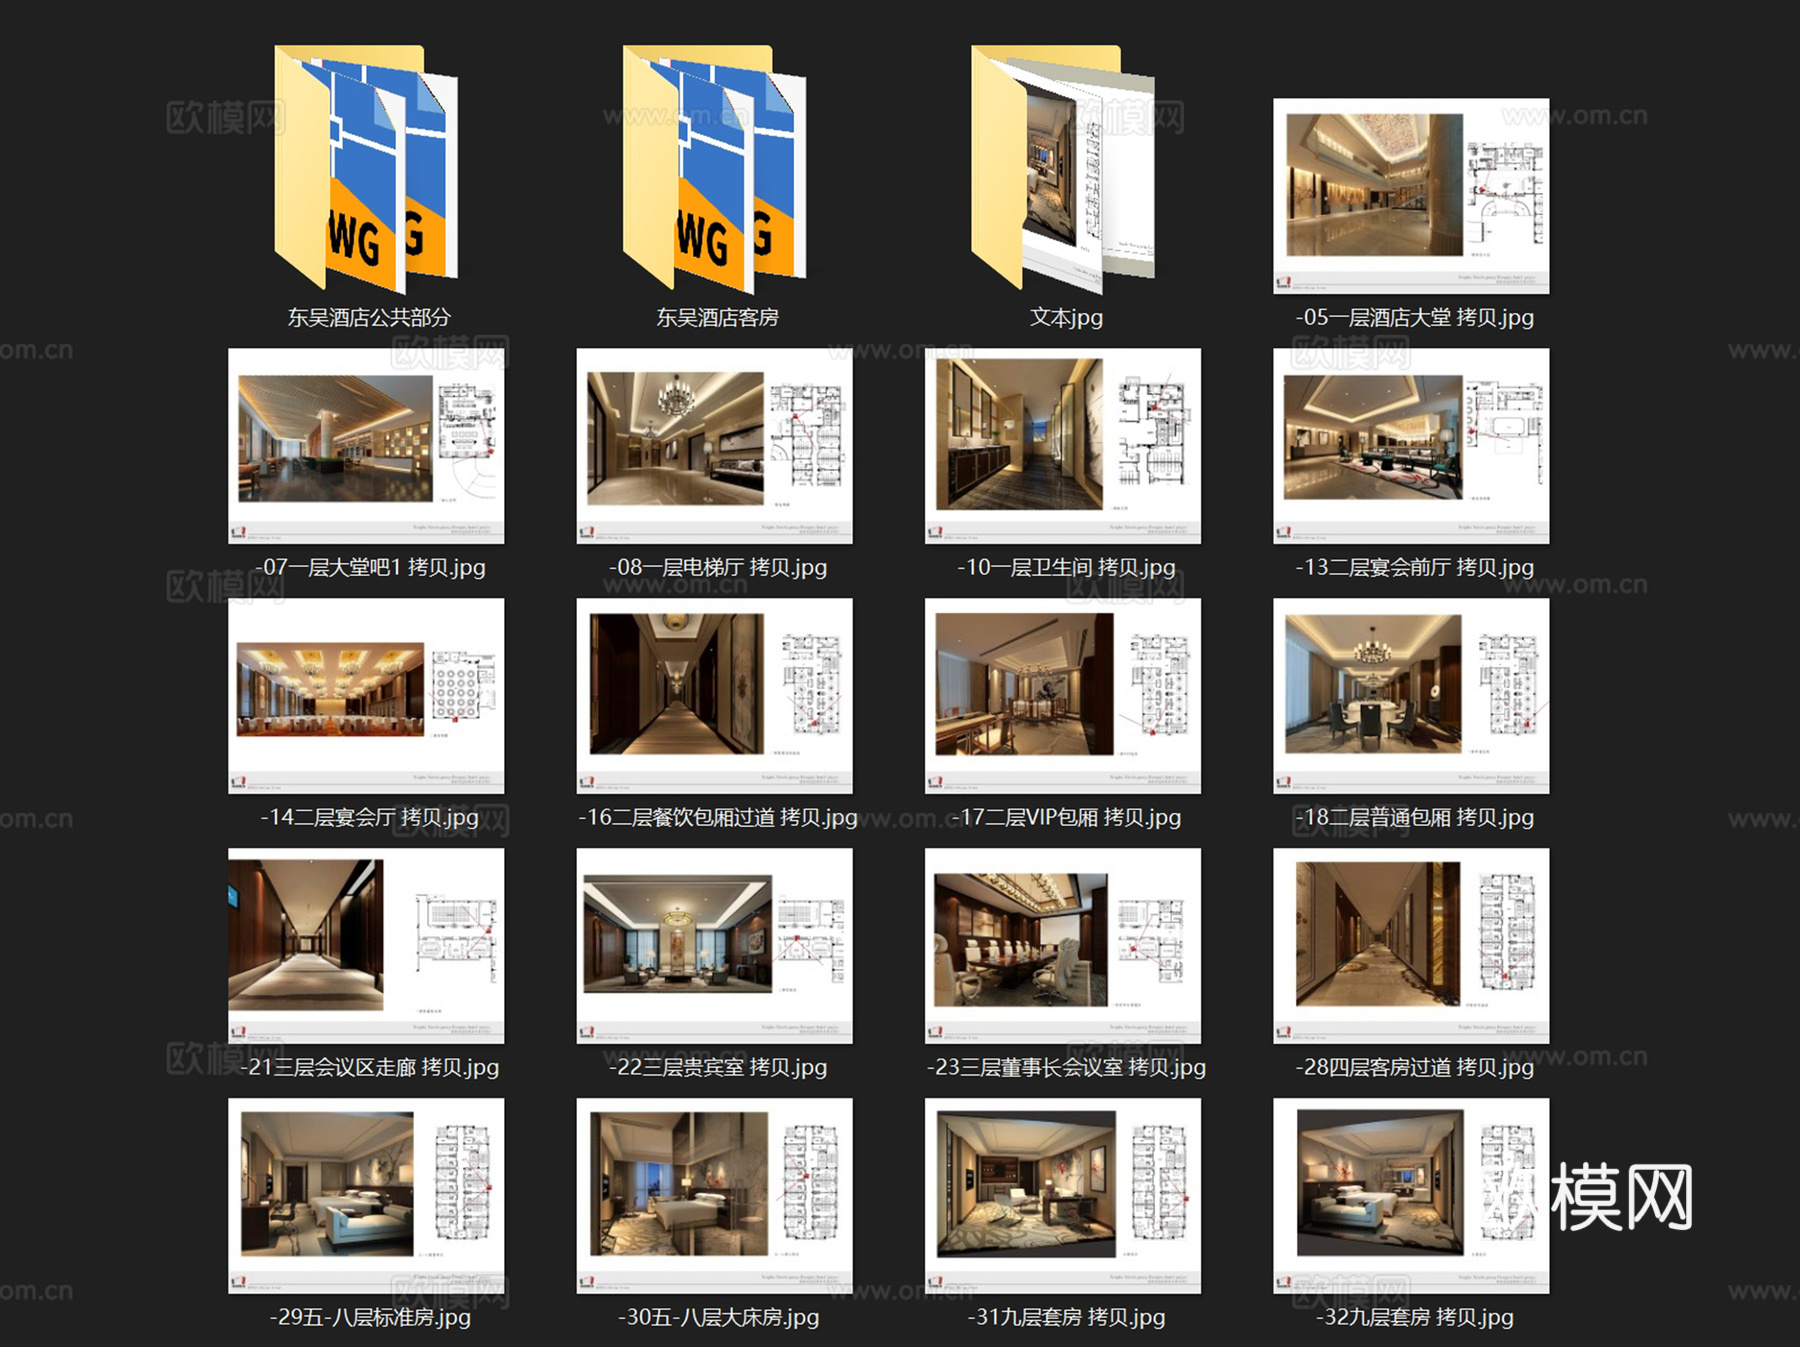Select the -05一层酒店大堂 拷贝.jpg thumbnail
The height and width of the screenshot is (1347, 1800).
[x=1411, y=196]
